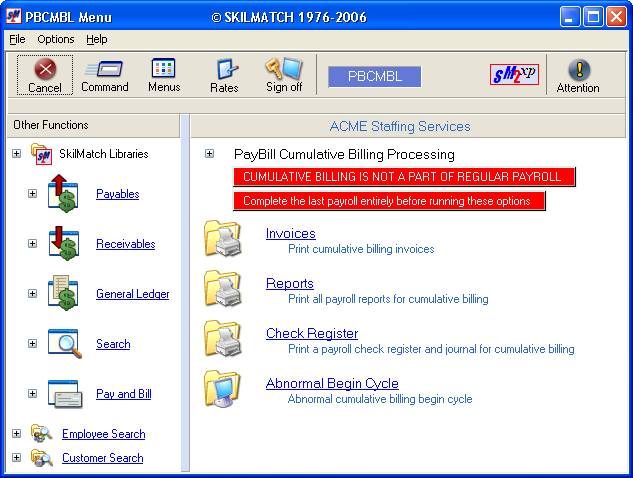Screen dimensions: 633x478
Task: Expand the Pay and Bill node
Action: (x=32, y=394)
